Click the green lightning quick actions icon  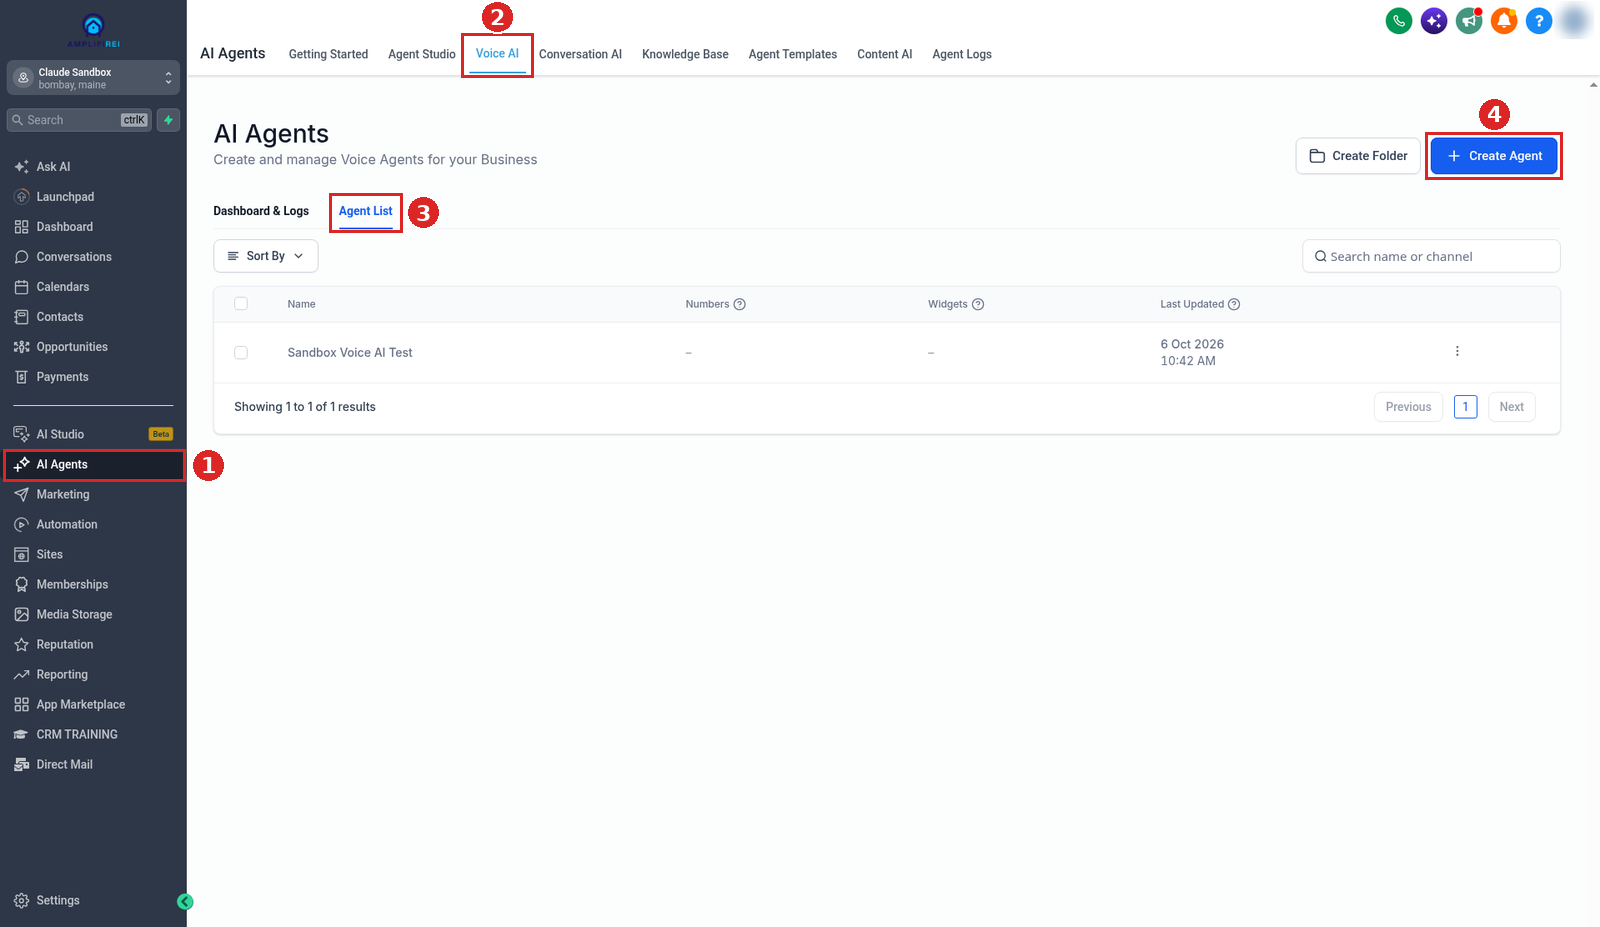coord(169,120)
